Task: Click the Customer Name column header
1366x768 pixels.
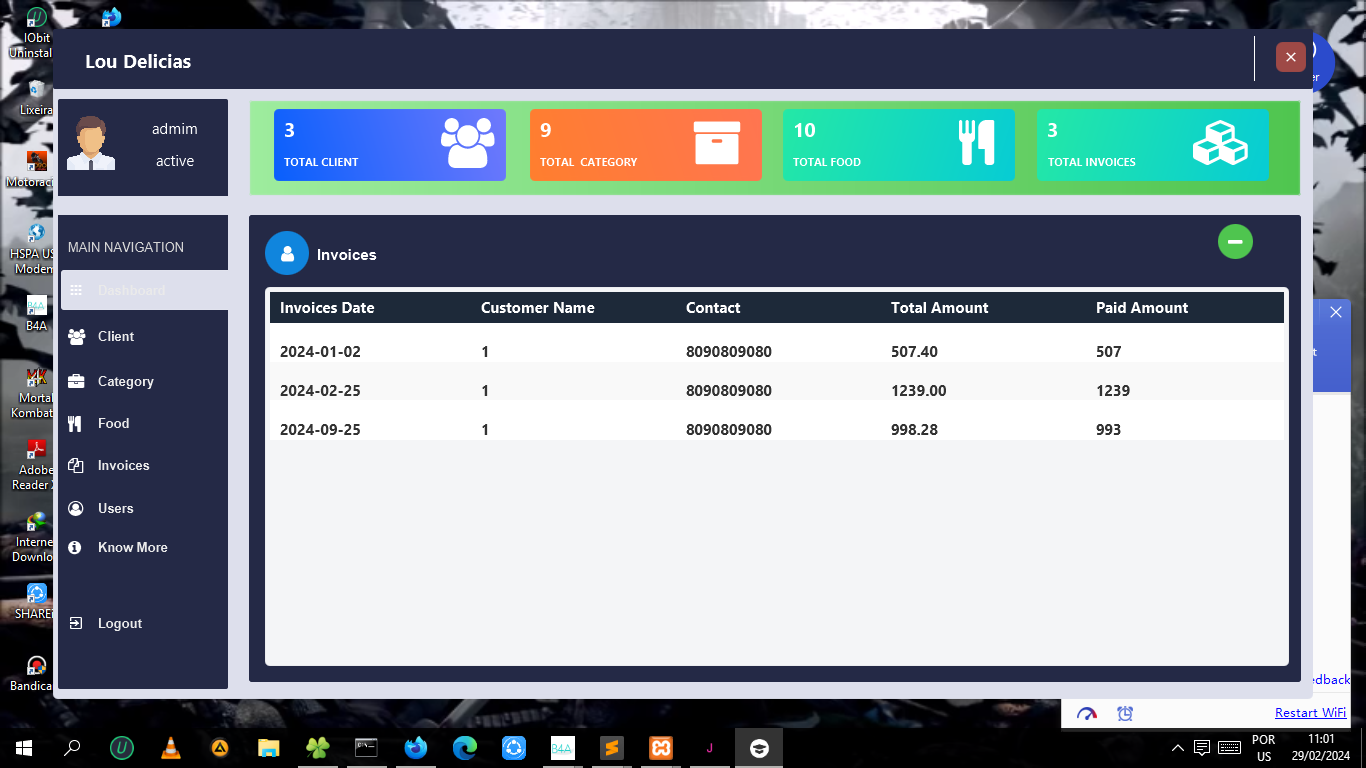Action: click(x=538, y=308)
